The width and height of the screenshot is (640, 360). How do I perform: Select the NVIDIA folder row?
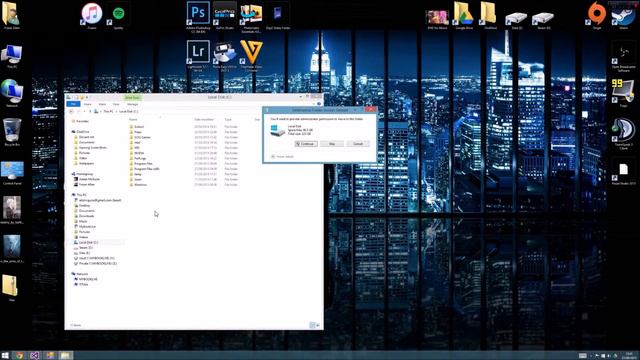click(184, 153)
